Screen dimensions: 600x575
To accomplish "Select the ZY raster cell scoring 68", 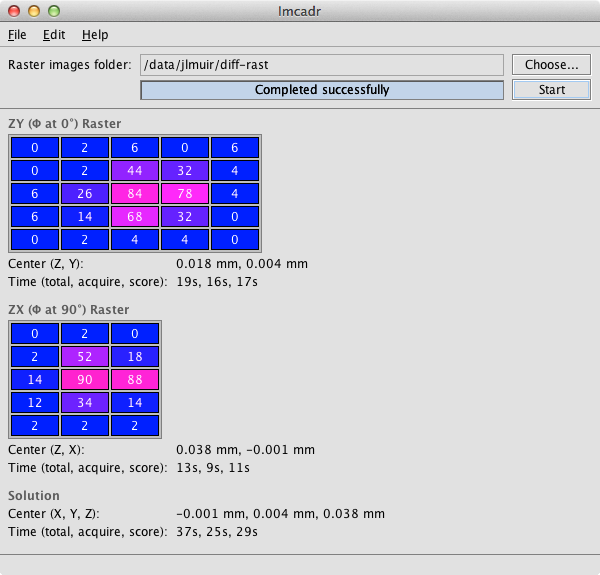I will (135, 217).
